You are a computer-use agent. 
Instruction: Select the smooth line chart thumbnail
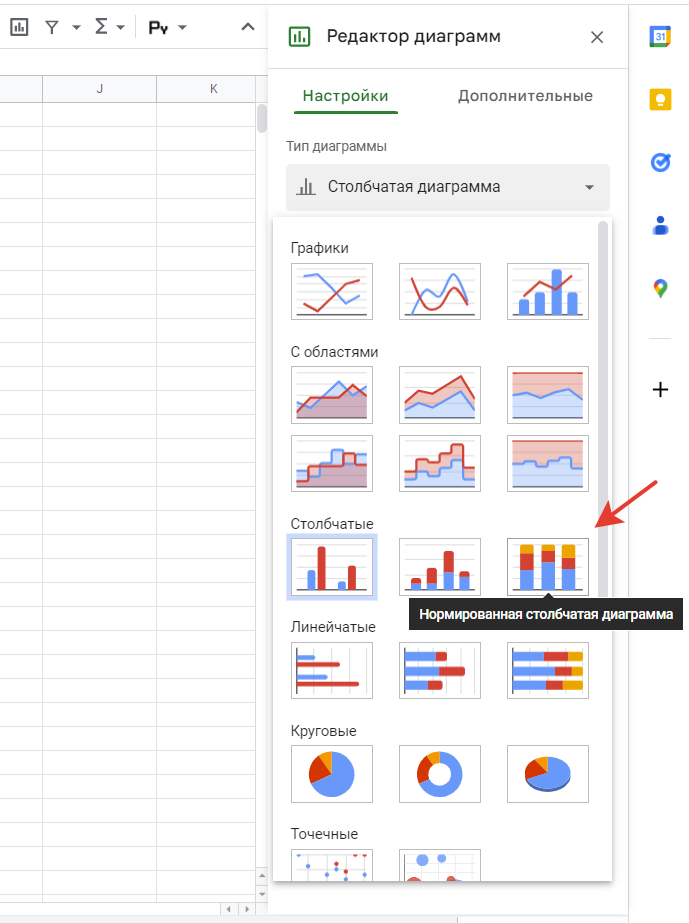439,291
